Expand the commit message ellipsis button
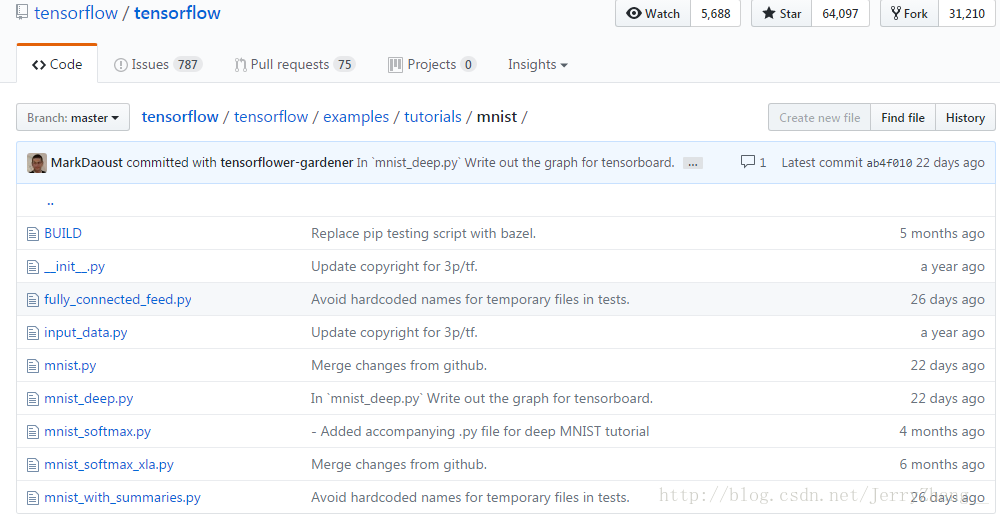Viewport: 1000px width, 515px height. 693,163
